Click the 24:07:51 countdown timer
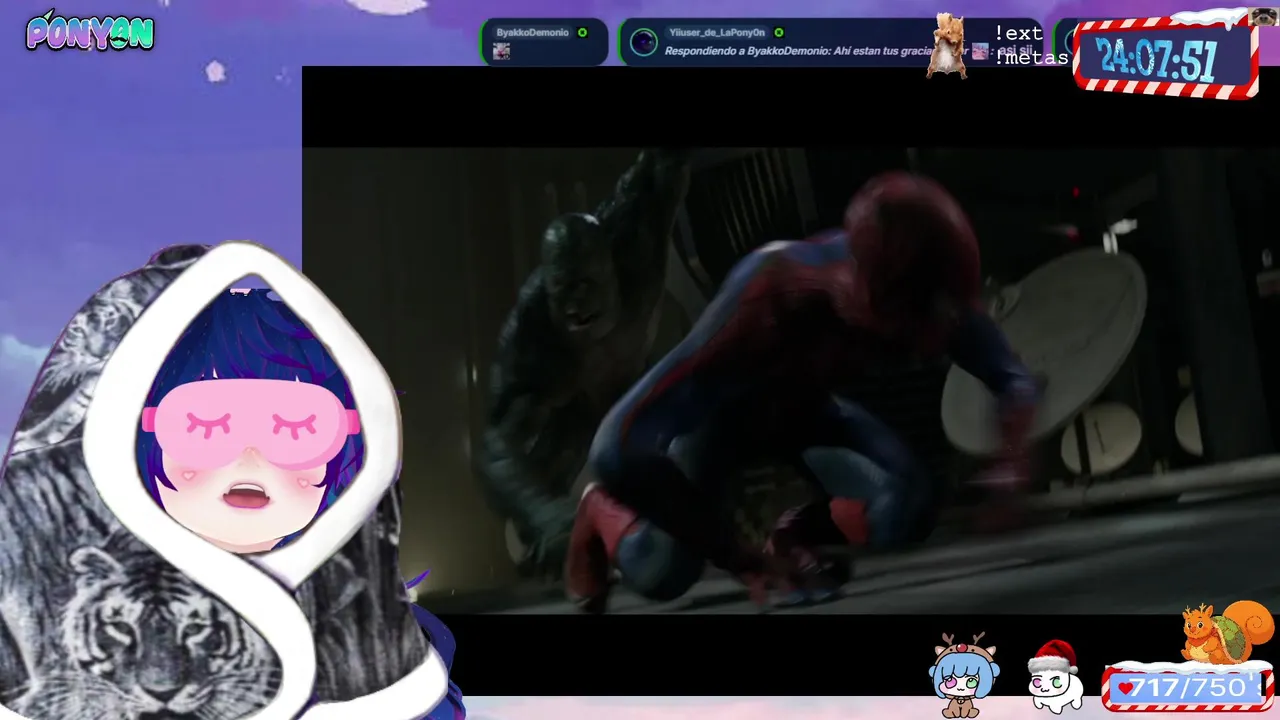 (x=1156, y=60)
